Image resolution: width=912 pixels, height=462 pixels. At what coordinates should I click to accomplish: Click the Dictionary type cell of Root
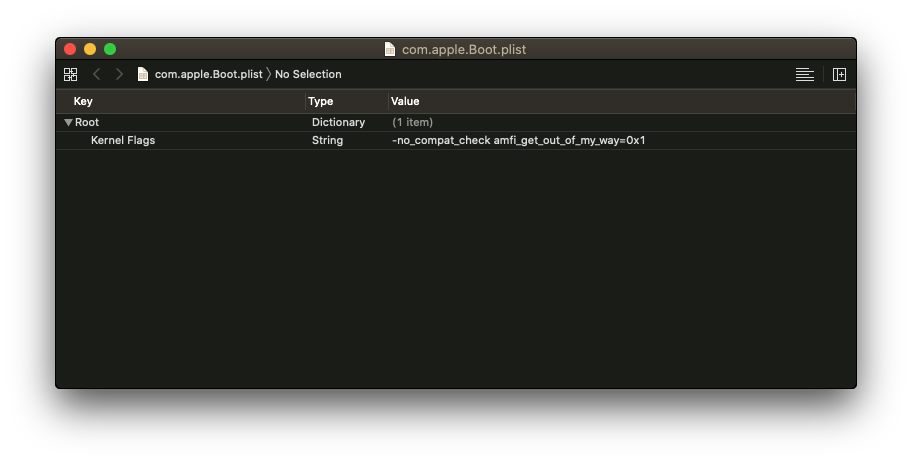click(x=338, y=122)
